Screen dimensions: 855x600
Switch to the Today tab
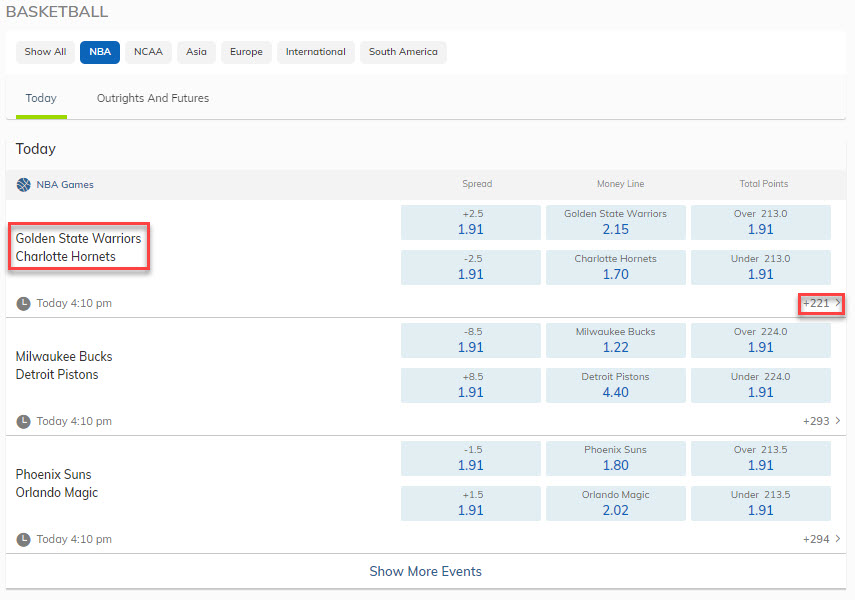41,98
